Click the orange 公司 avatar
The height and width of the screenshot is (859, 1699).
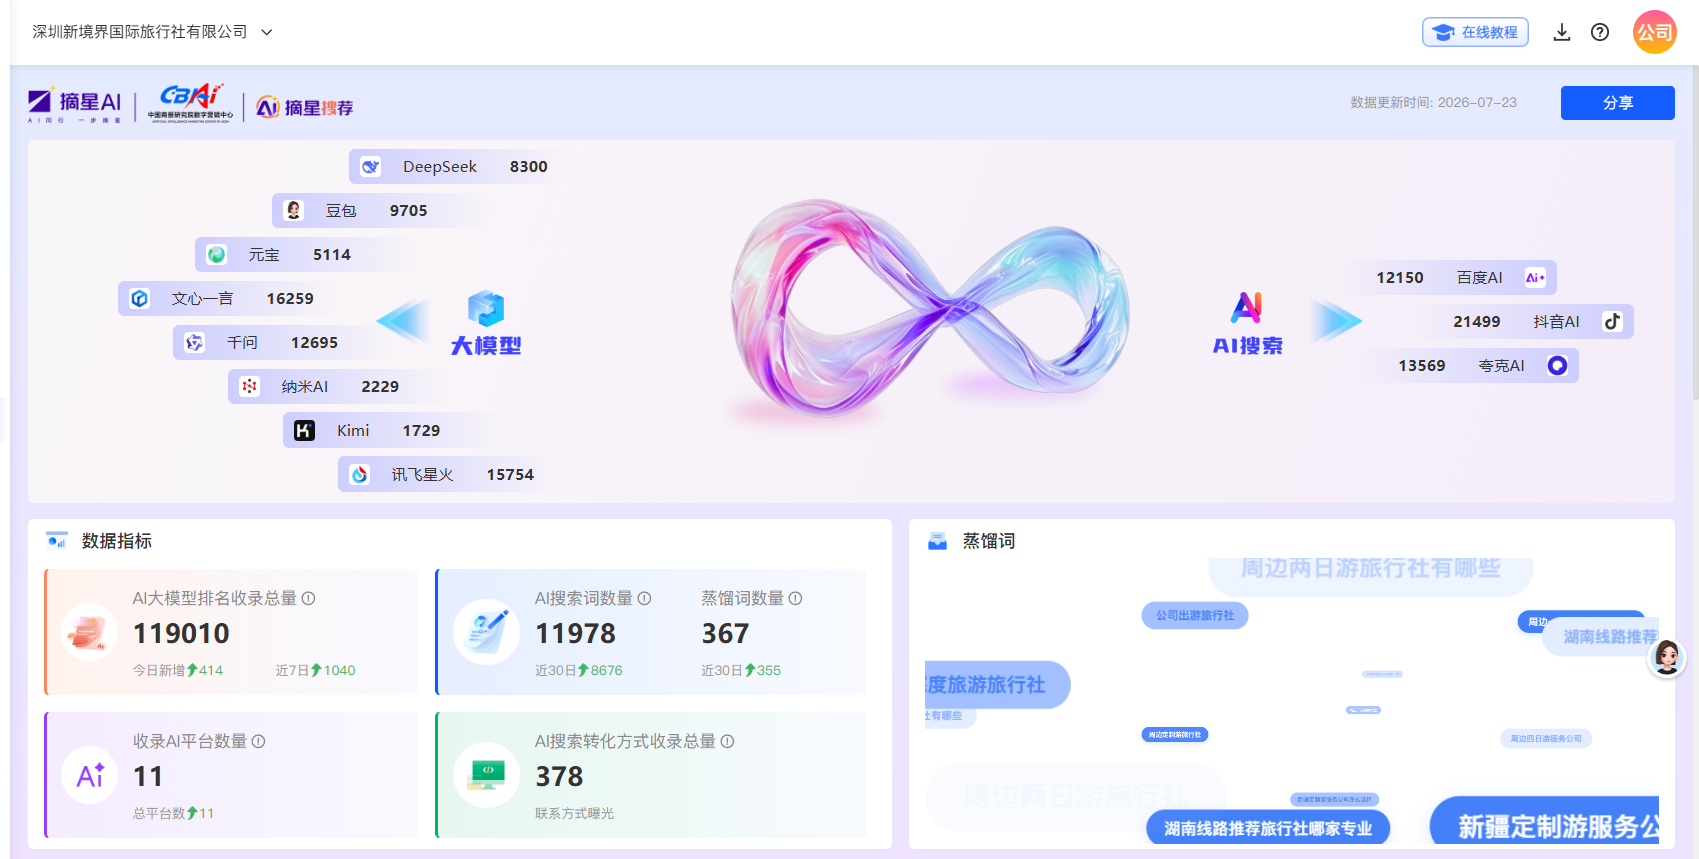tap(1655, 32)
